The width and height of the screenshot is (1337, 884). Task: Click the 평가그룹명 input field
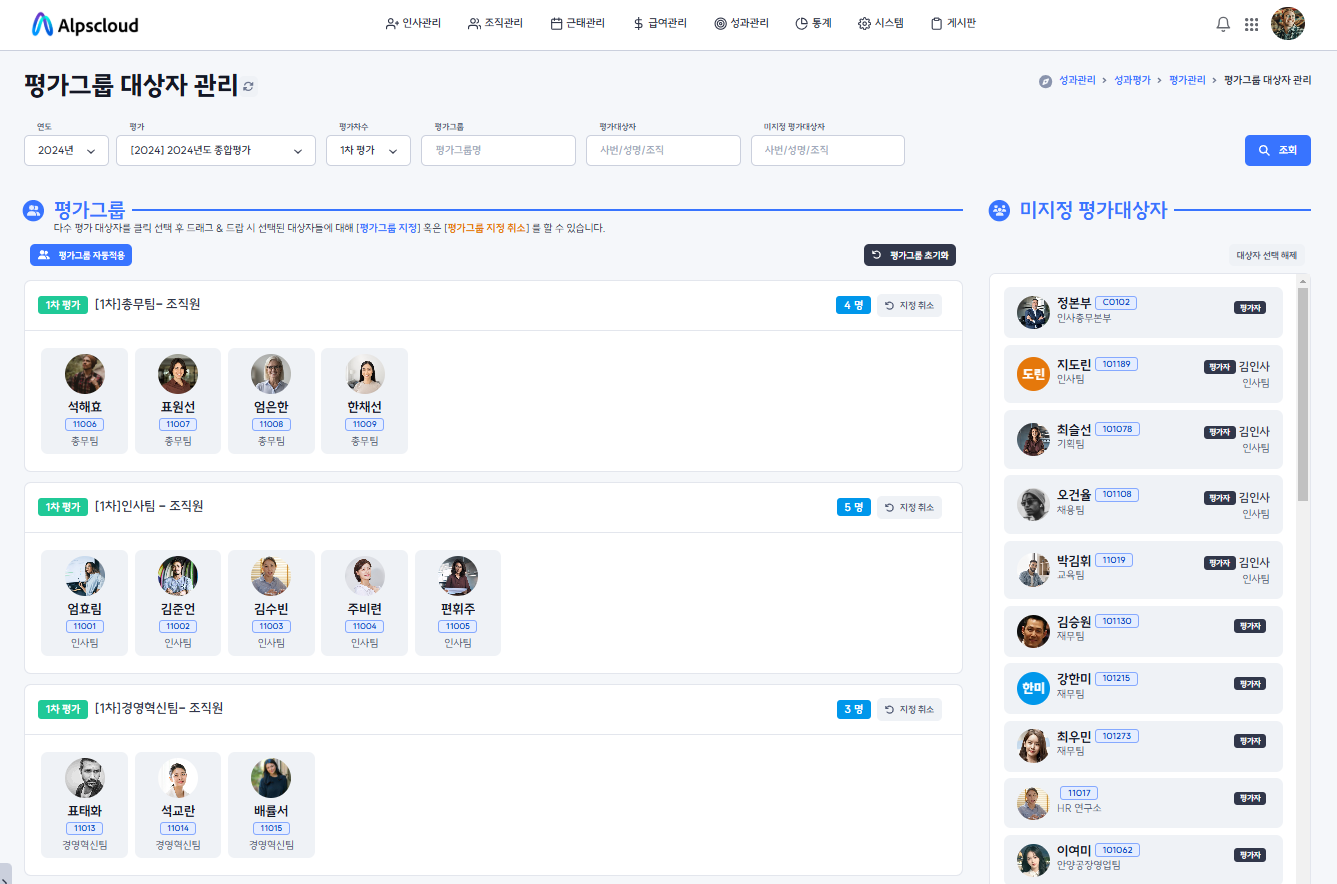[x=498, y=150]
